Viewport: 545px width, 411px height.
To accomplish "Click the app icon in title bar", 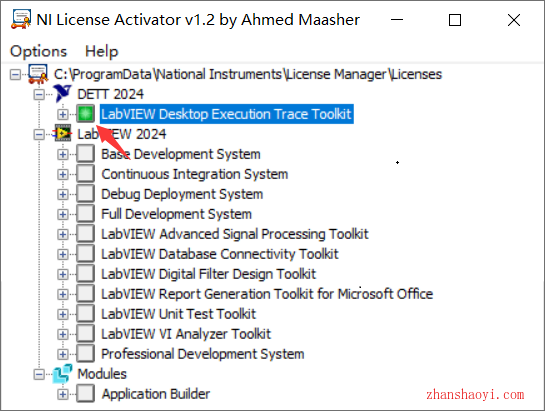I will (21, 19).
